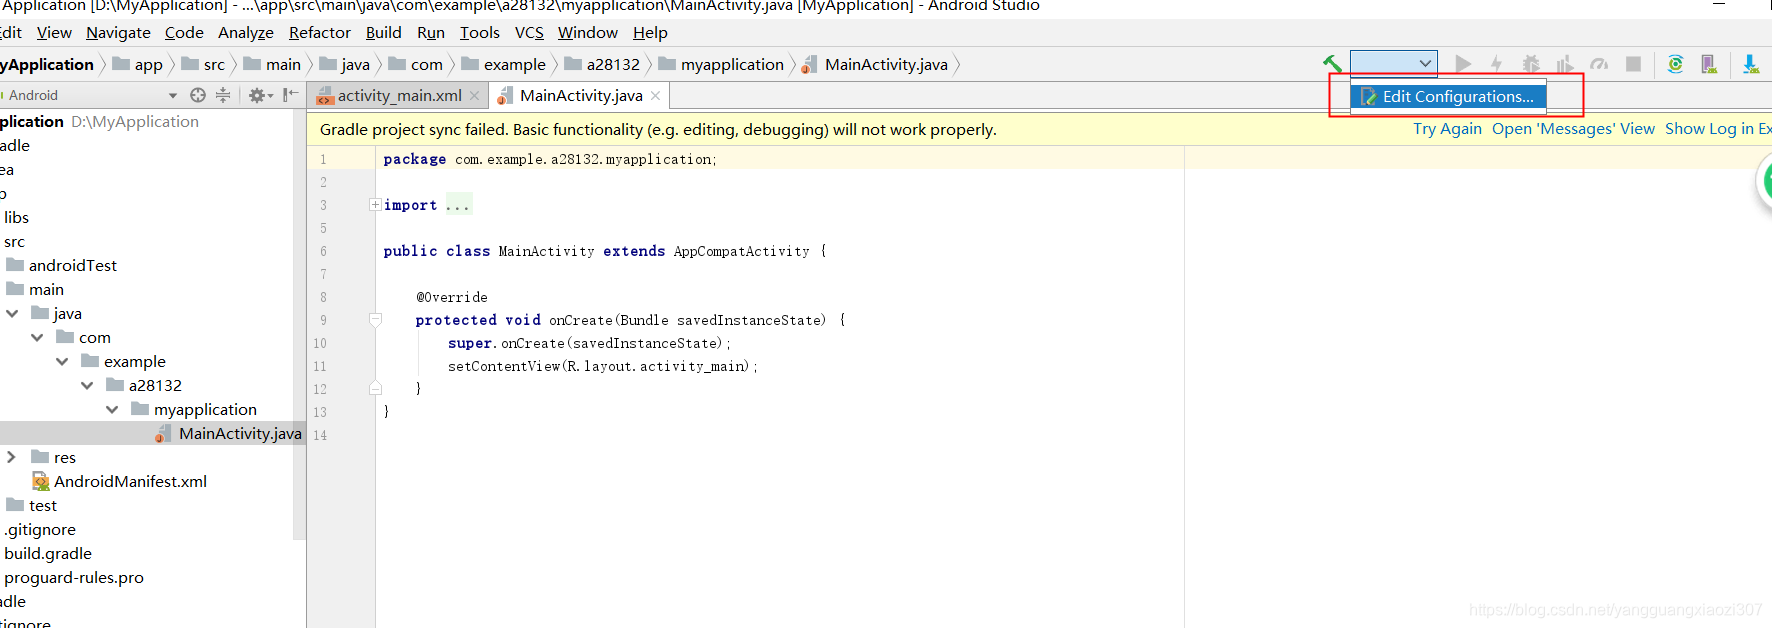Click the Scroll from Source target icon
The image size is (1772, 628).
click(198, 95)
